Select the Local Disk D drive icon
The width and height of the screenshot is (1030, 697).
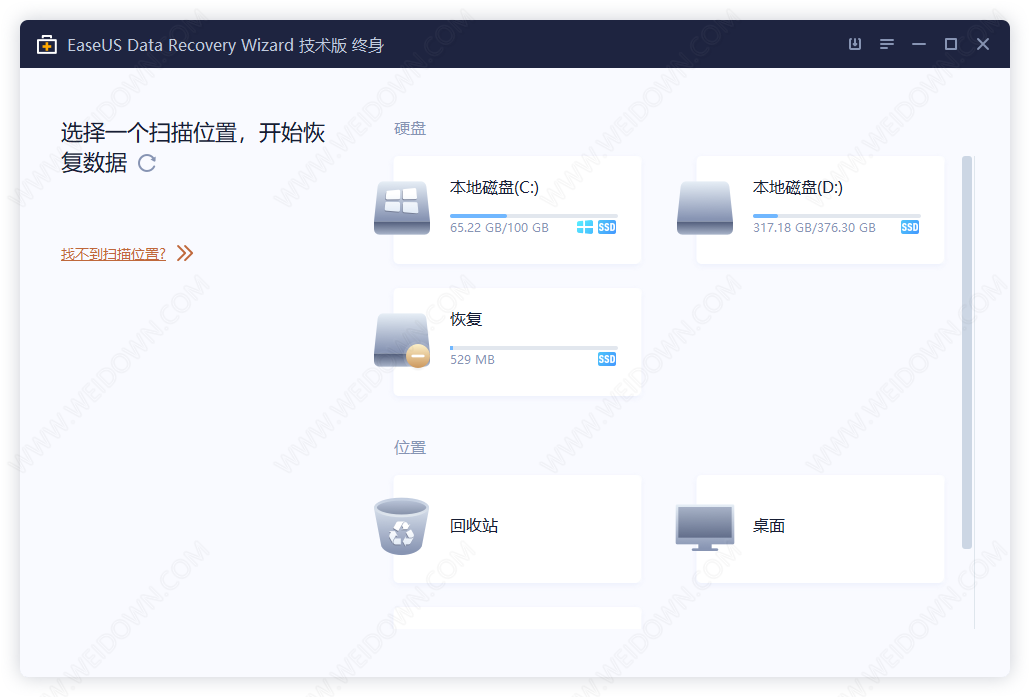705,208
